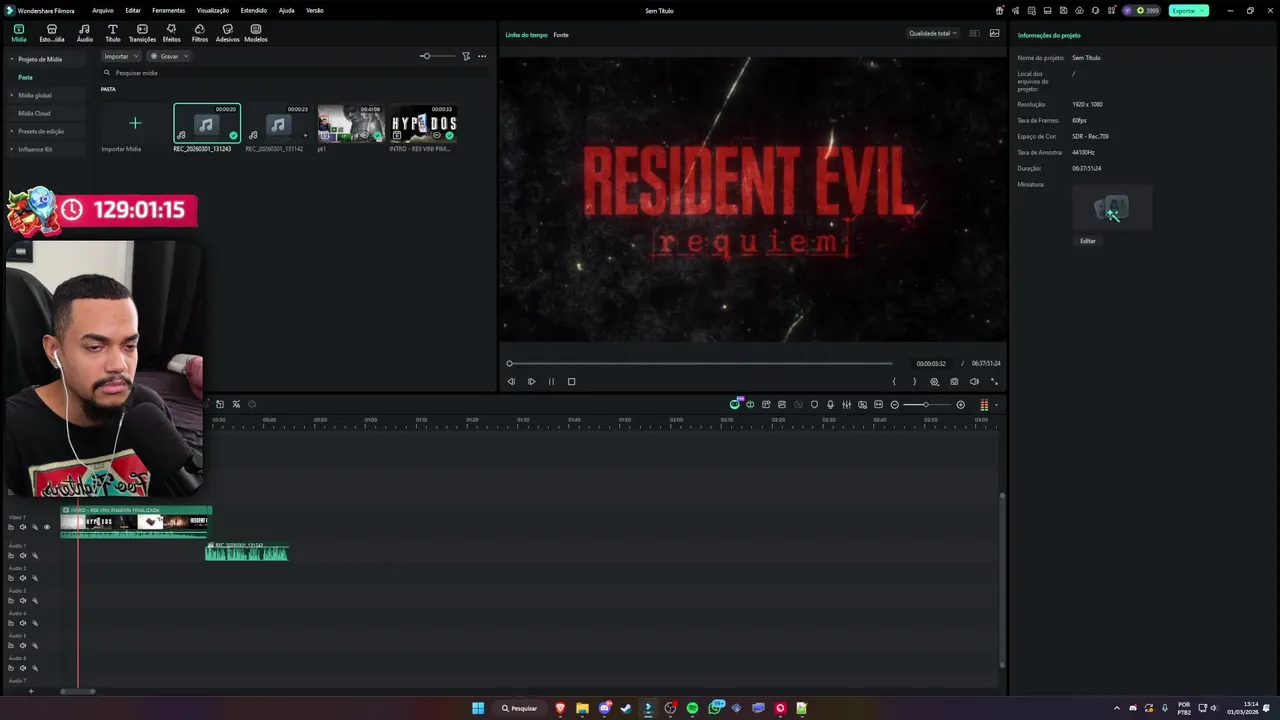The width and height of the screenshot is (1280, 720).
Task: Open the AI copilot robot icon
Action: [x=735, y=404]
